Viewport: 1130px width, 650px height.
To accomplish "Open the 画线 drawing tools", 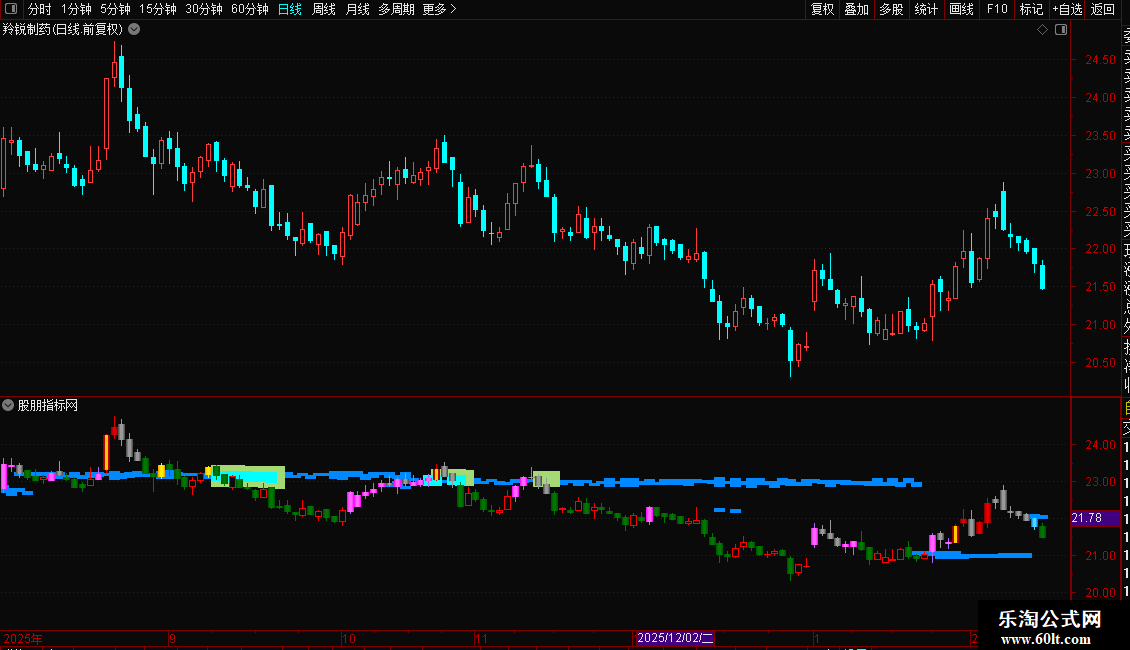I will coord(961,9).
